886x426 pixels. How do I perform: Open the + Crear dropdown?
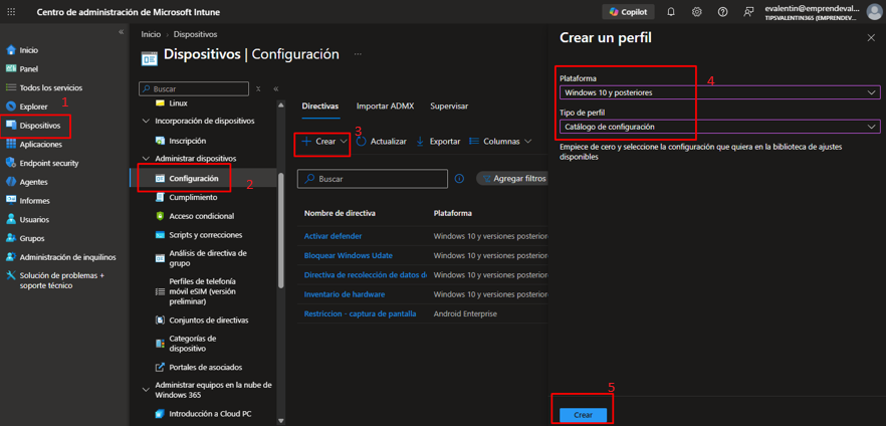pos(324,141)
